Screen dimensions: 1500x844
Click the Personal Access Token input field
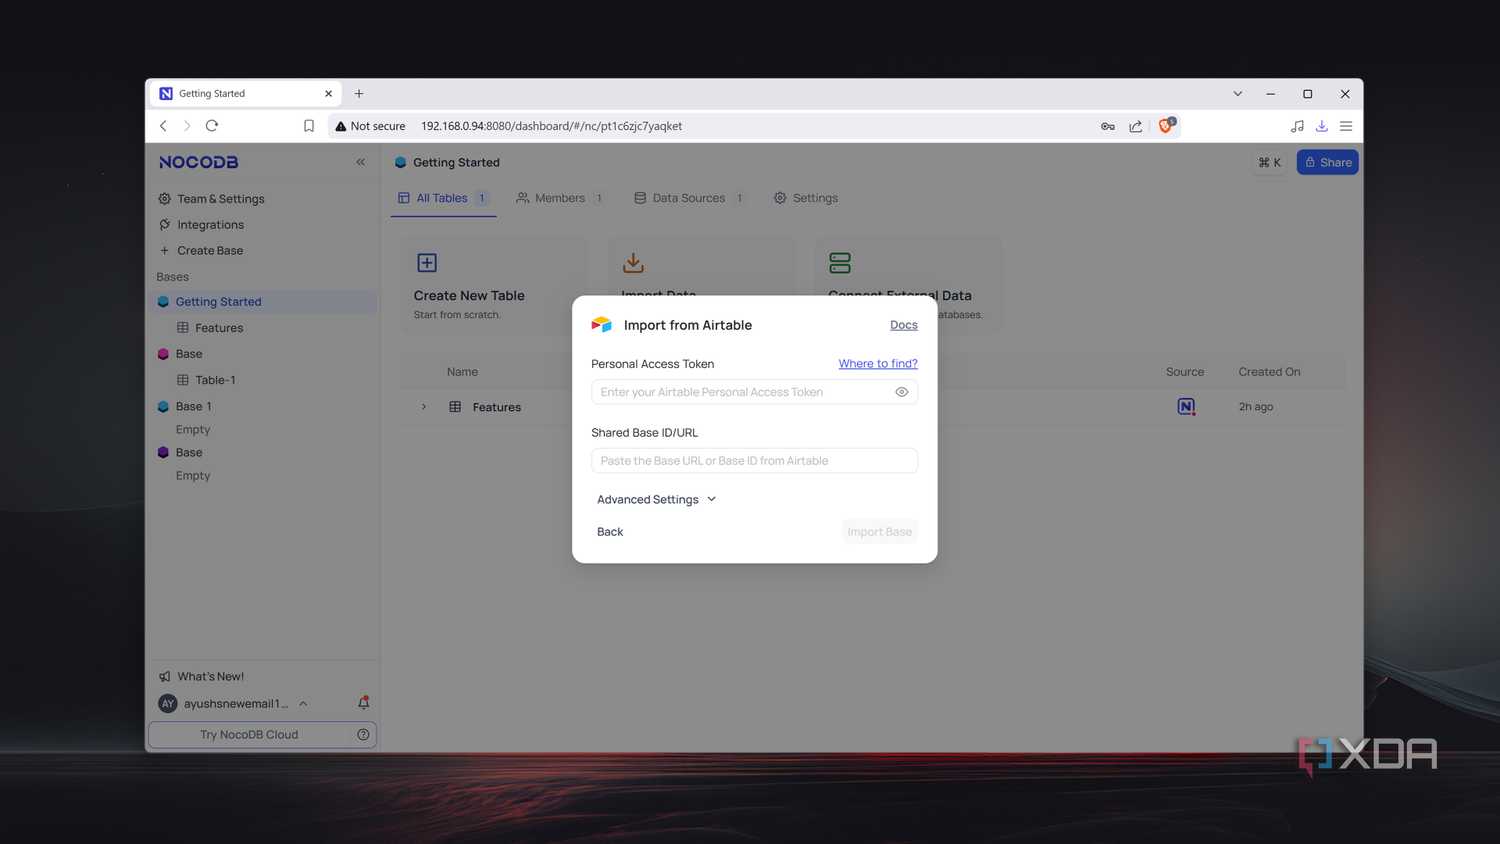(x=754, y=392)
